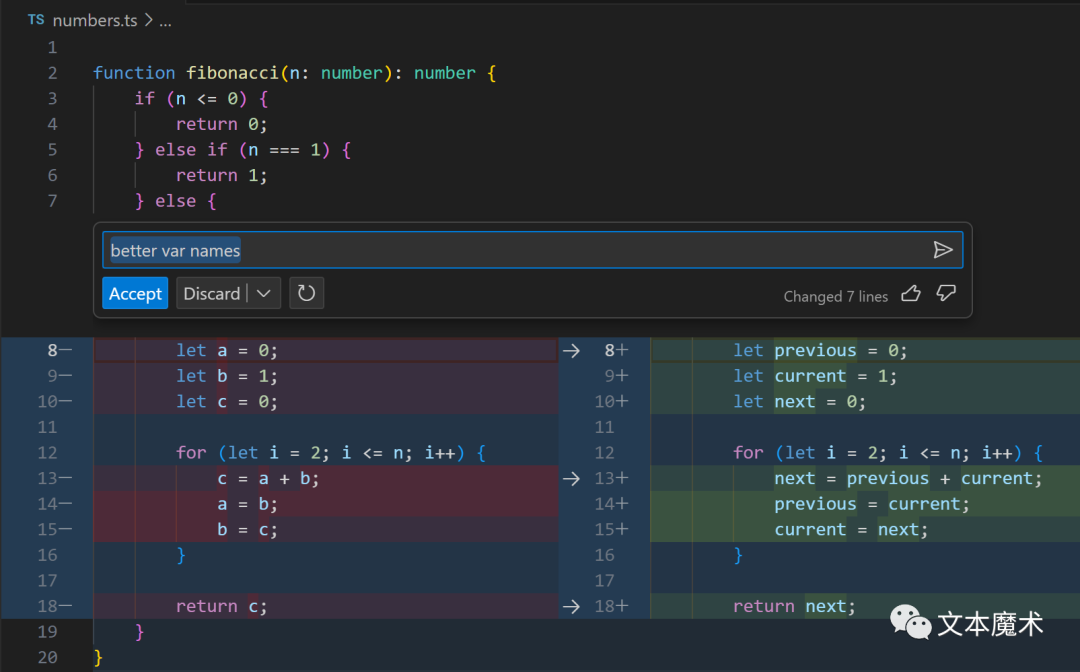Select numbers.ts in the breadcrumb

click(95, 21)
